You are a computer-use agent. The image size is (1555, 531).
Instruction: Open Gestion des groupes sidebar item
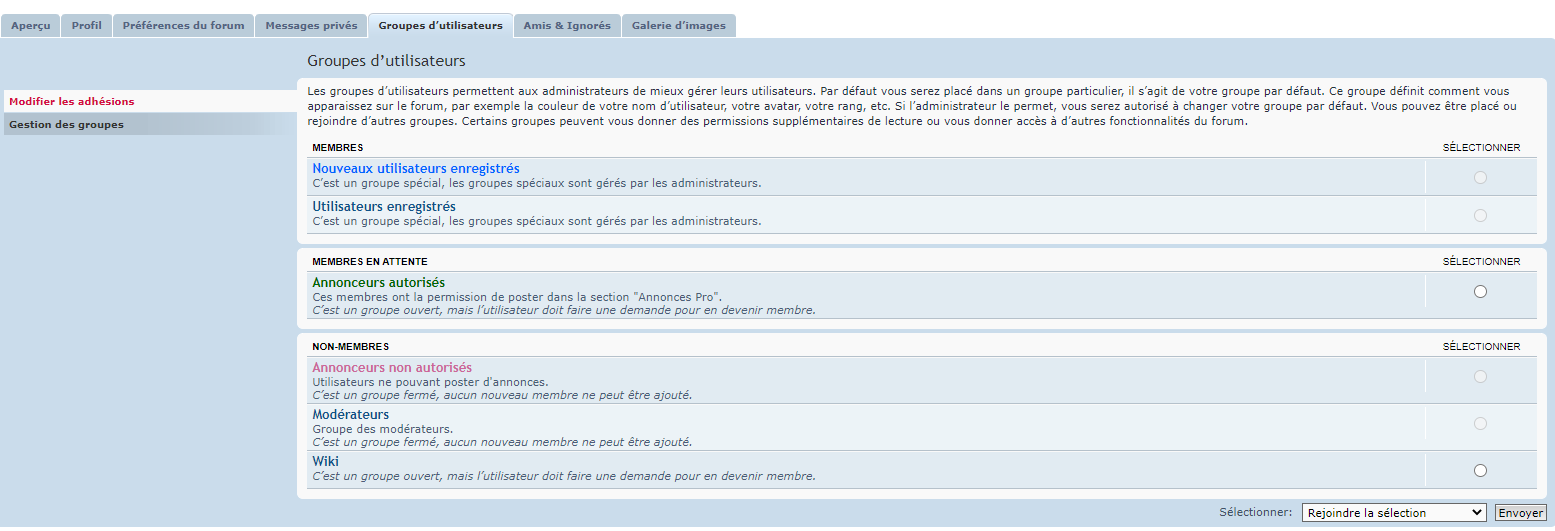coord(67,125)
